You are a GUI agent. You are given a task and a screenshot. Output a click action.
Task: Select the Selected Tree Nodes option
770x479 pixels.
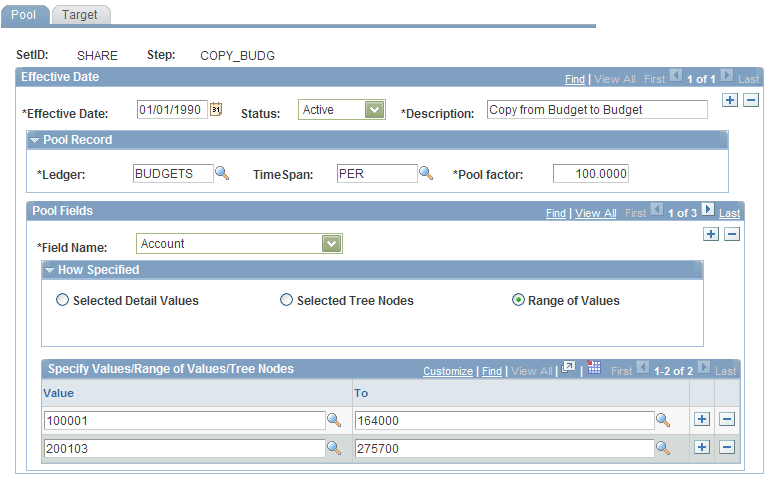pos(286,300)
